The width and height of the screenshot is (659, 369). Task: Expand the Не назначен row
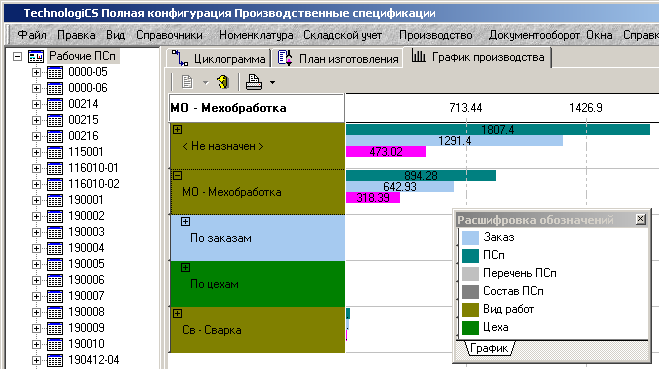[x=177, y=129]
